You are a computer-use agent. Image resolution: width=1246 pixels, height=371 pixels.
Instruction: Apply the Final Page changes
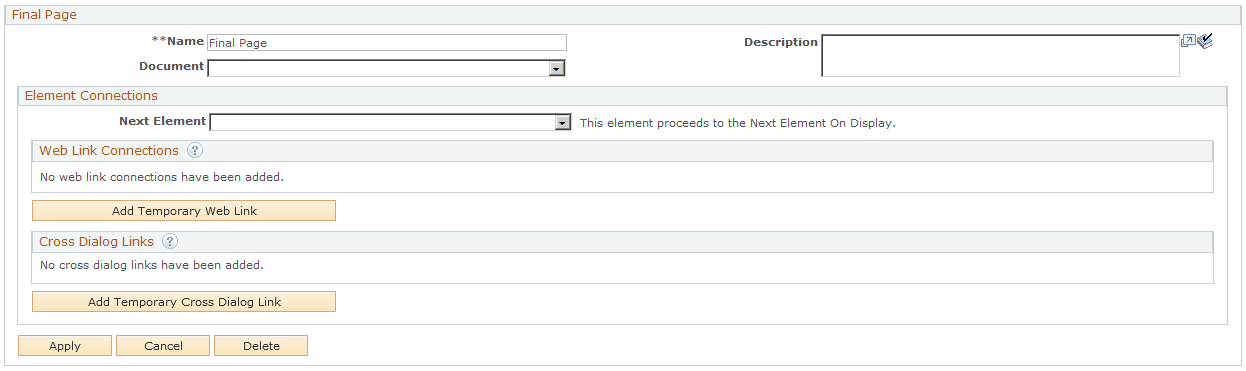click(65, 346)
